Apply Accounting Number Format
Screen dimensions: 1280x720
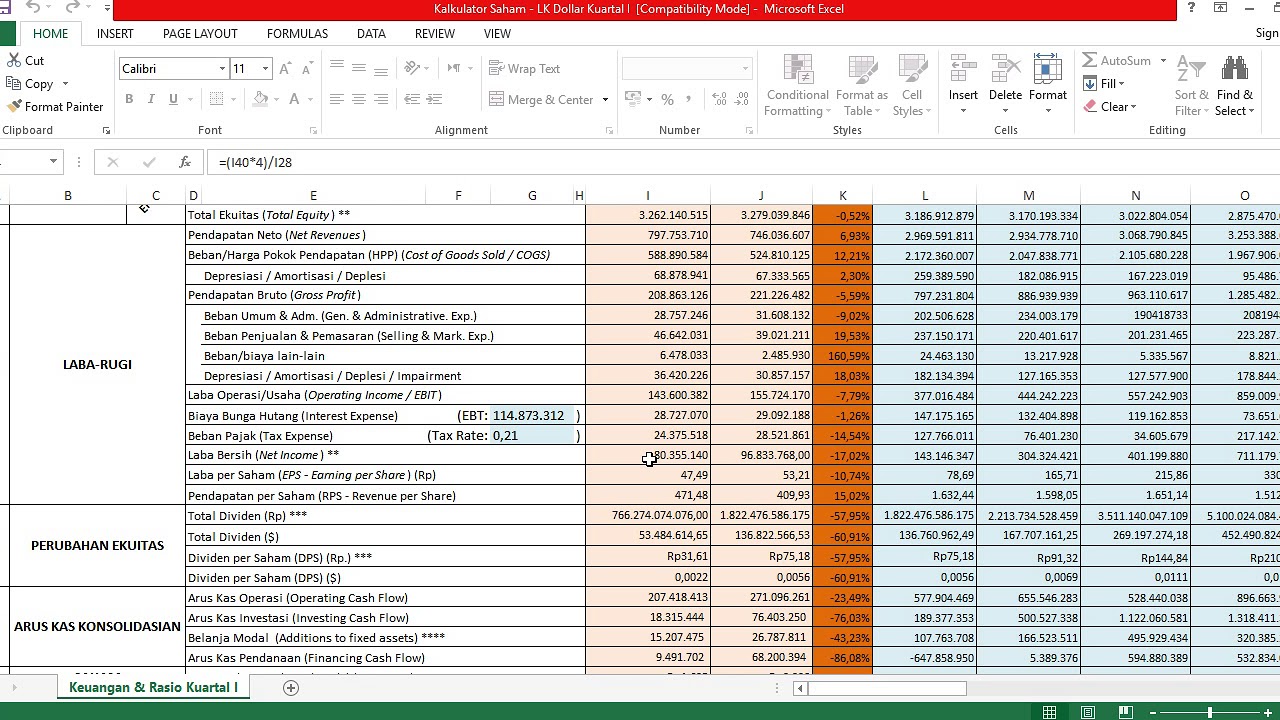point(631,99)
